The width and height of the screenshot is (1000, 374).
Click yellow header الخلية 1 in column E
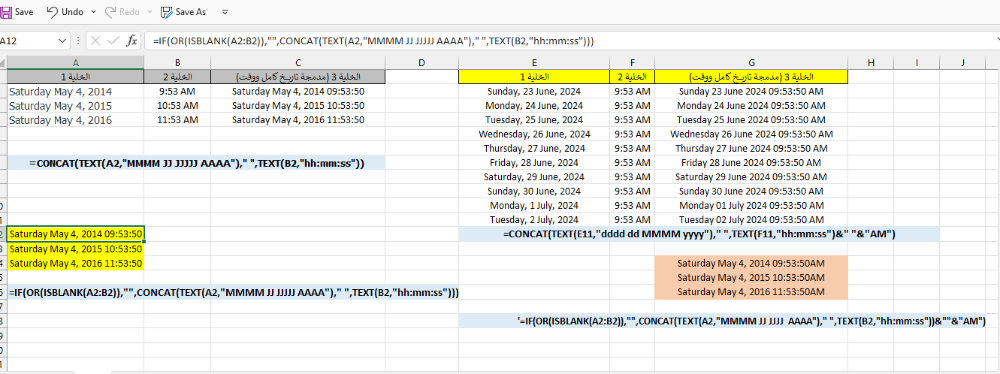tap(534, 77)
